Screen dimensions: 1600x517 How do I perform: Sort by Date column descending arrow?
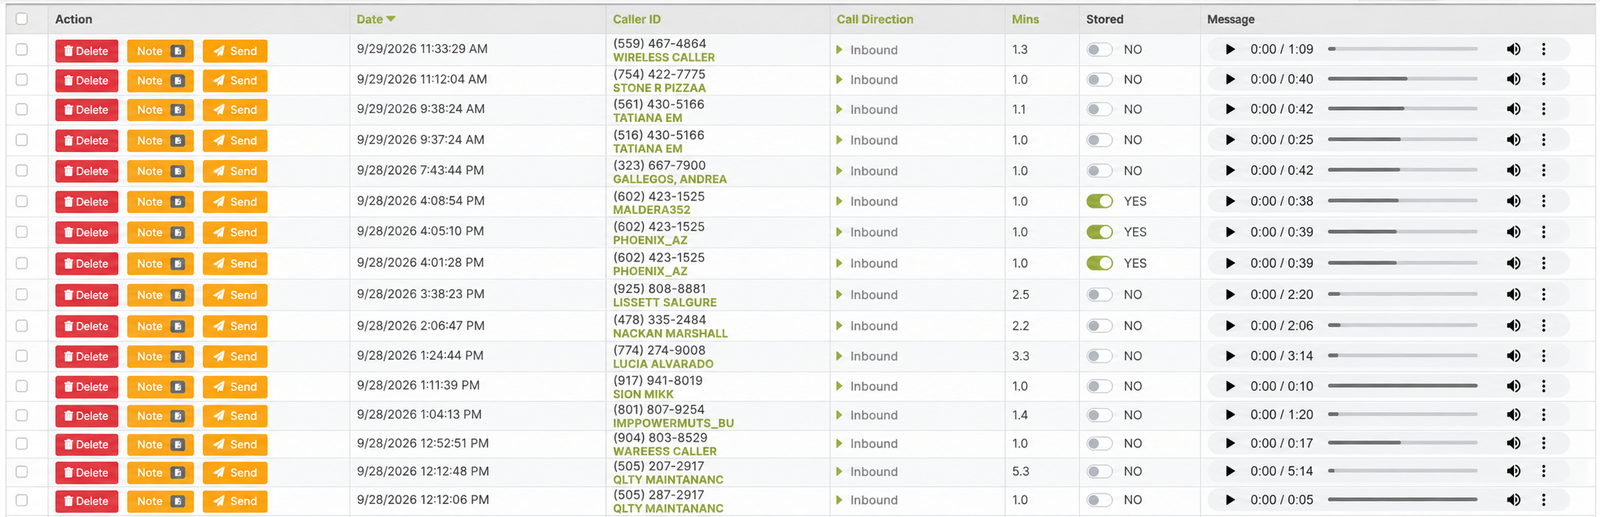pyautogui.click(x=391, y=19)
